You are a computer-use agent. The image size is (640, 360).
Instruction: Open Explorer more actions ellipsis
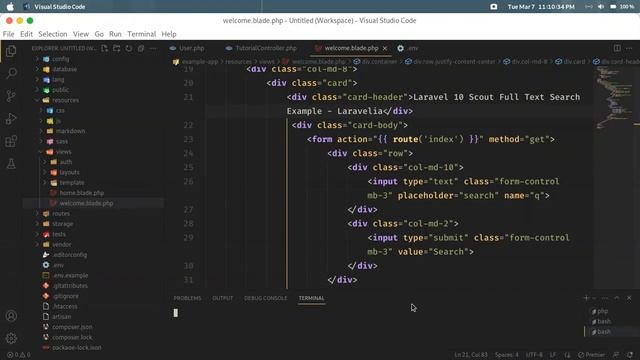pos(153,48)
